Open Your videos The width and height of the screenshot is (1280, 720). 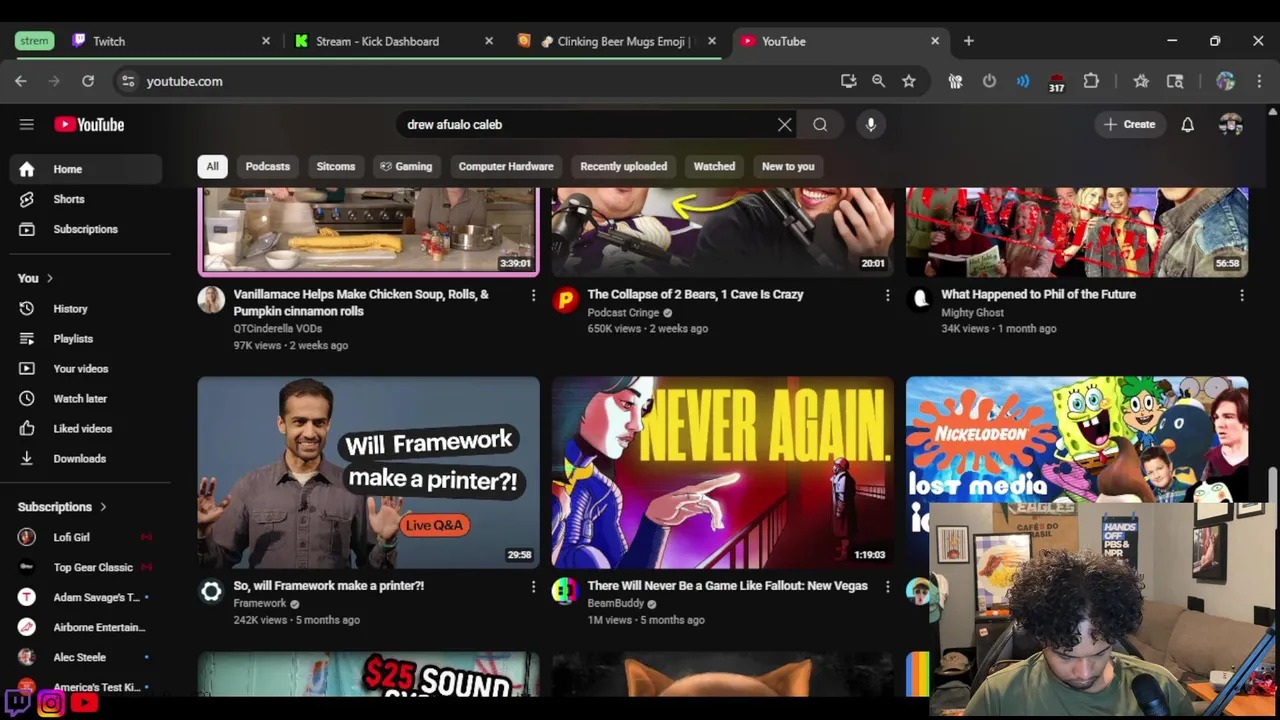[86, 369]
